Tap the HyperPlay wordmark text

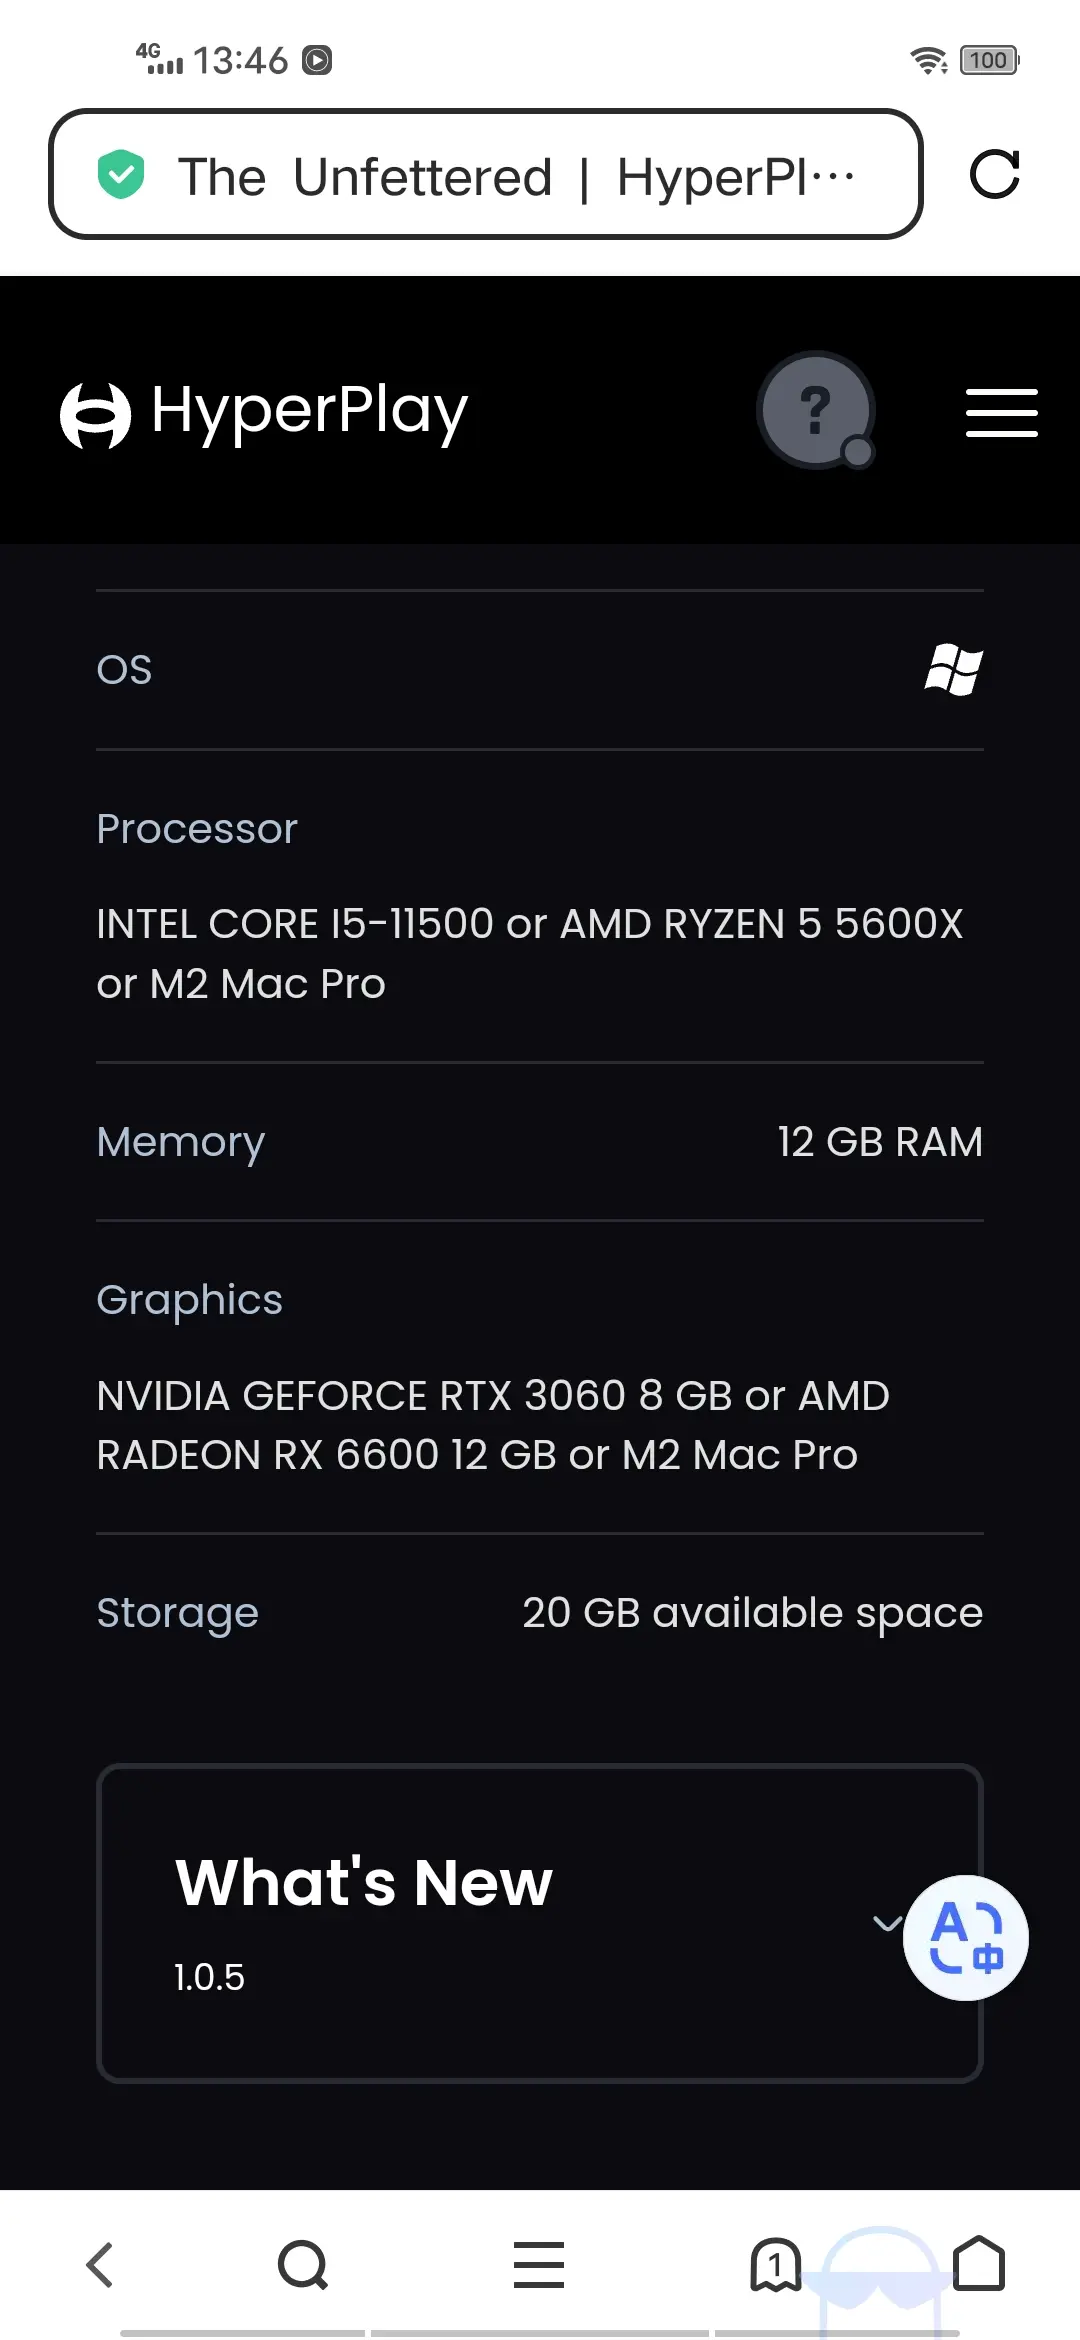(x=310, y=412)
